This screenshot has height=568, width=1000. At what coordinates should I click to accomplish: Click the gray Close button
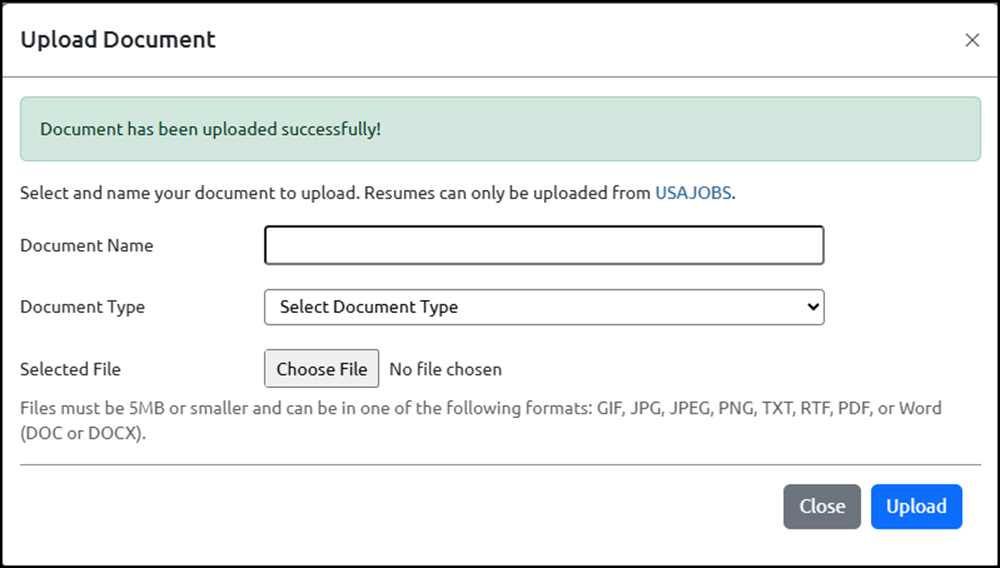822,506
